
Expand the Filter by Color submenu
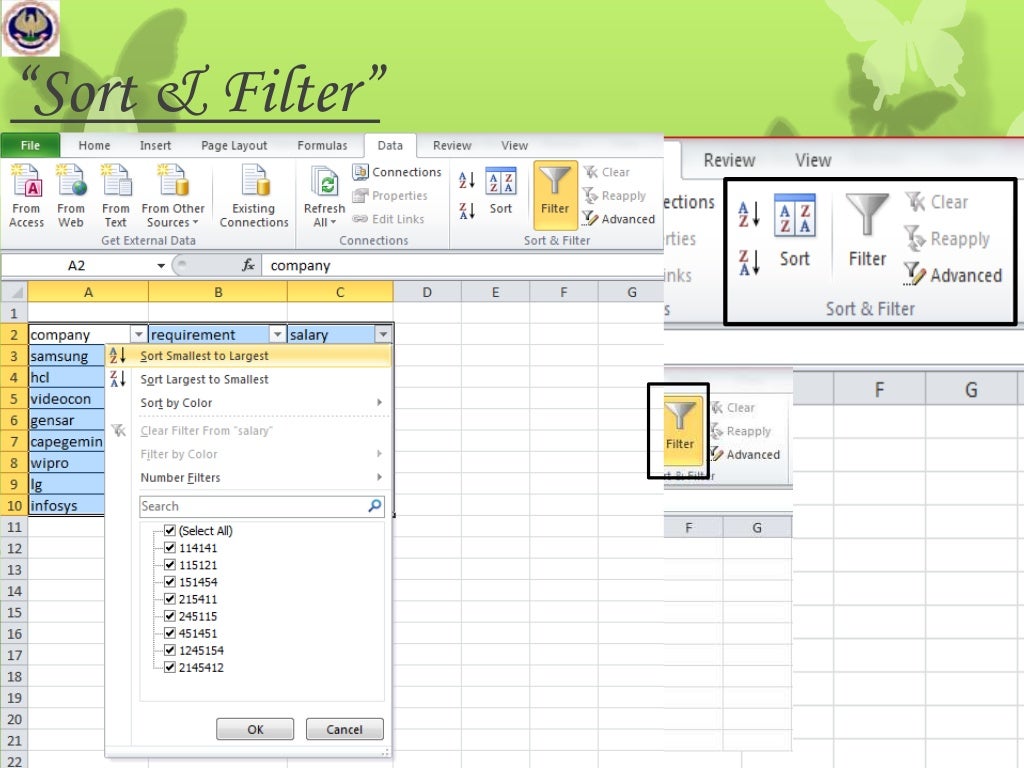pos(379,453)
